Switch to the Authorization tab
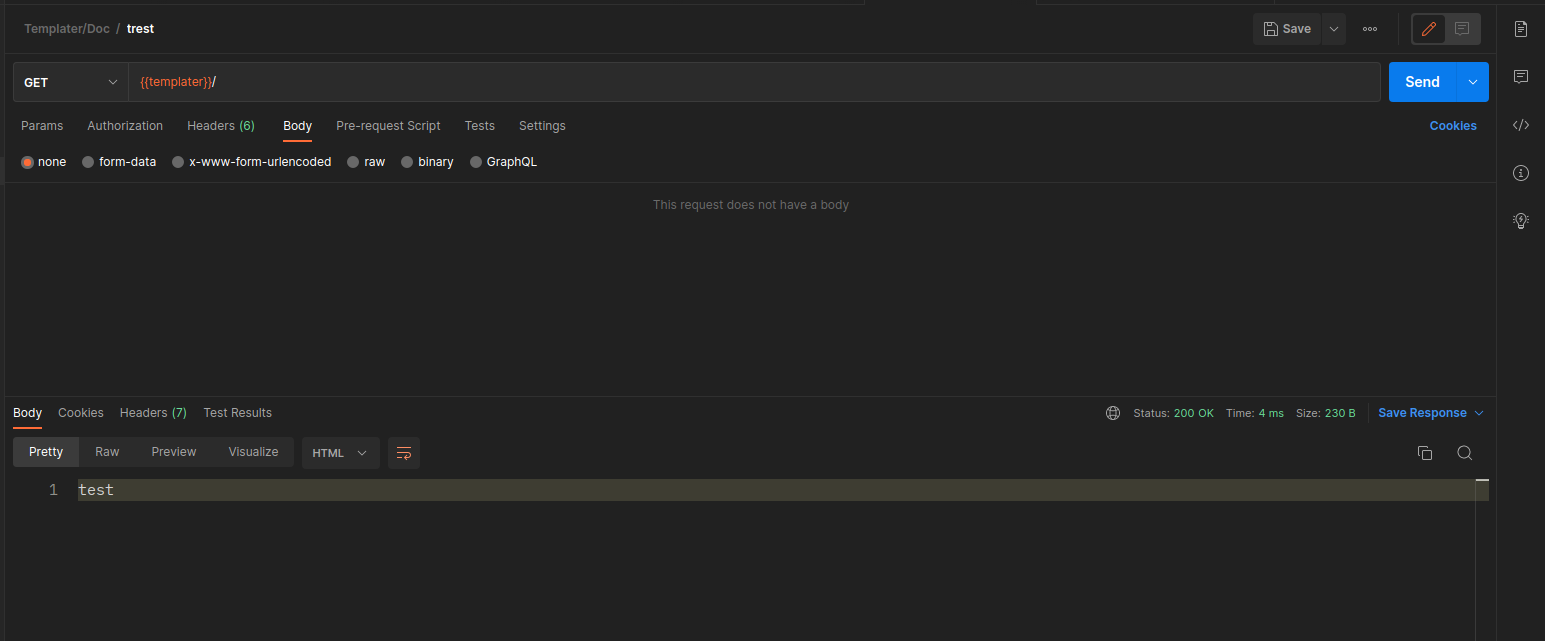 (125, 126)
